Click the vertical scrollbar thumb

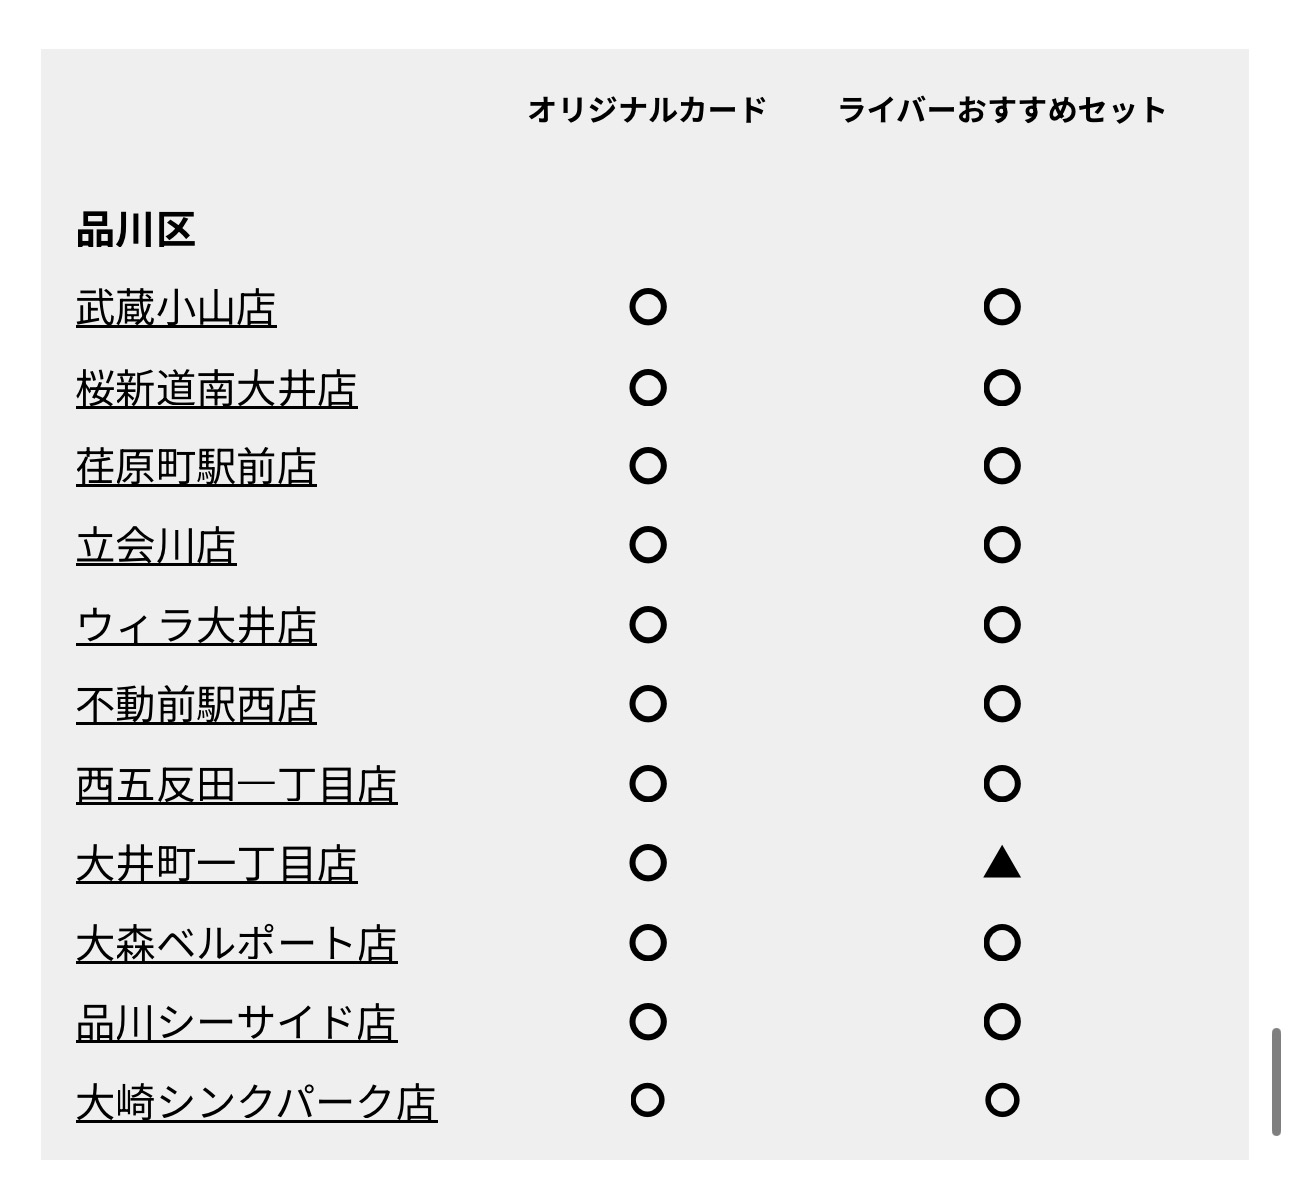tap(1276, 1081)
